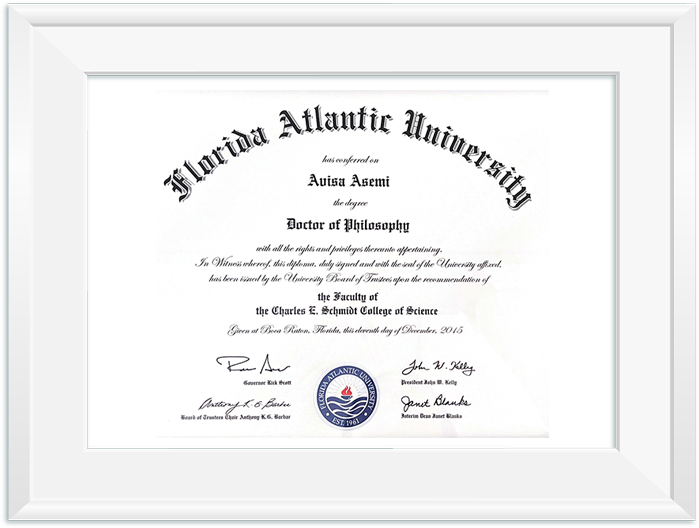Viewport: 699px width, 528px height.
Task: Click the Governor's signature above Rick Scott
Action: pos(253,365)
